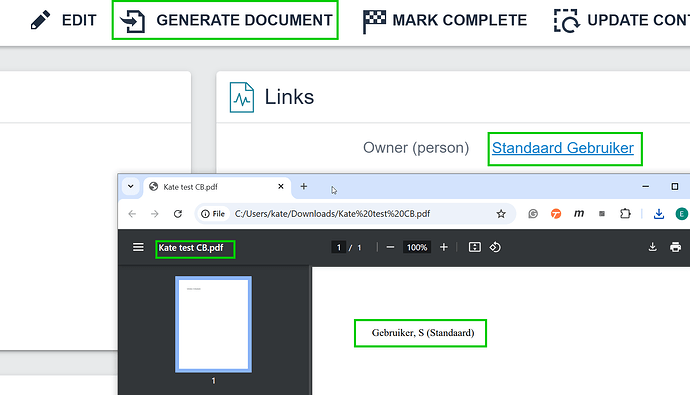Image resolution: width=690 pixels, height=395 pixels.
Task: Open the browser extensions puzzle icon
Action: tap(625, 214)
